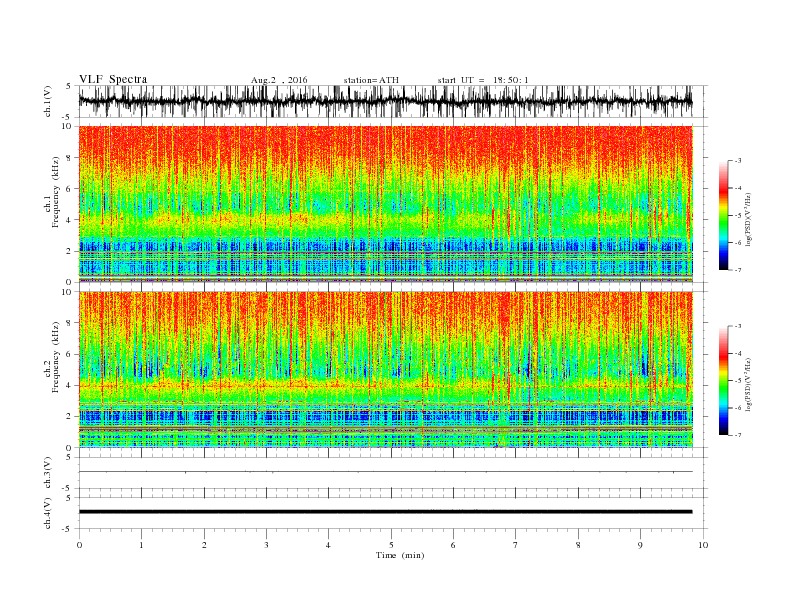Select the "Aug.2 , 2016" date text
Screen dimensions: 792x612
[x=279, y=80]
